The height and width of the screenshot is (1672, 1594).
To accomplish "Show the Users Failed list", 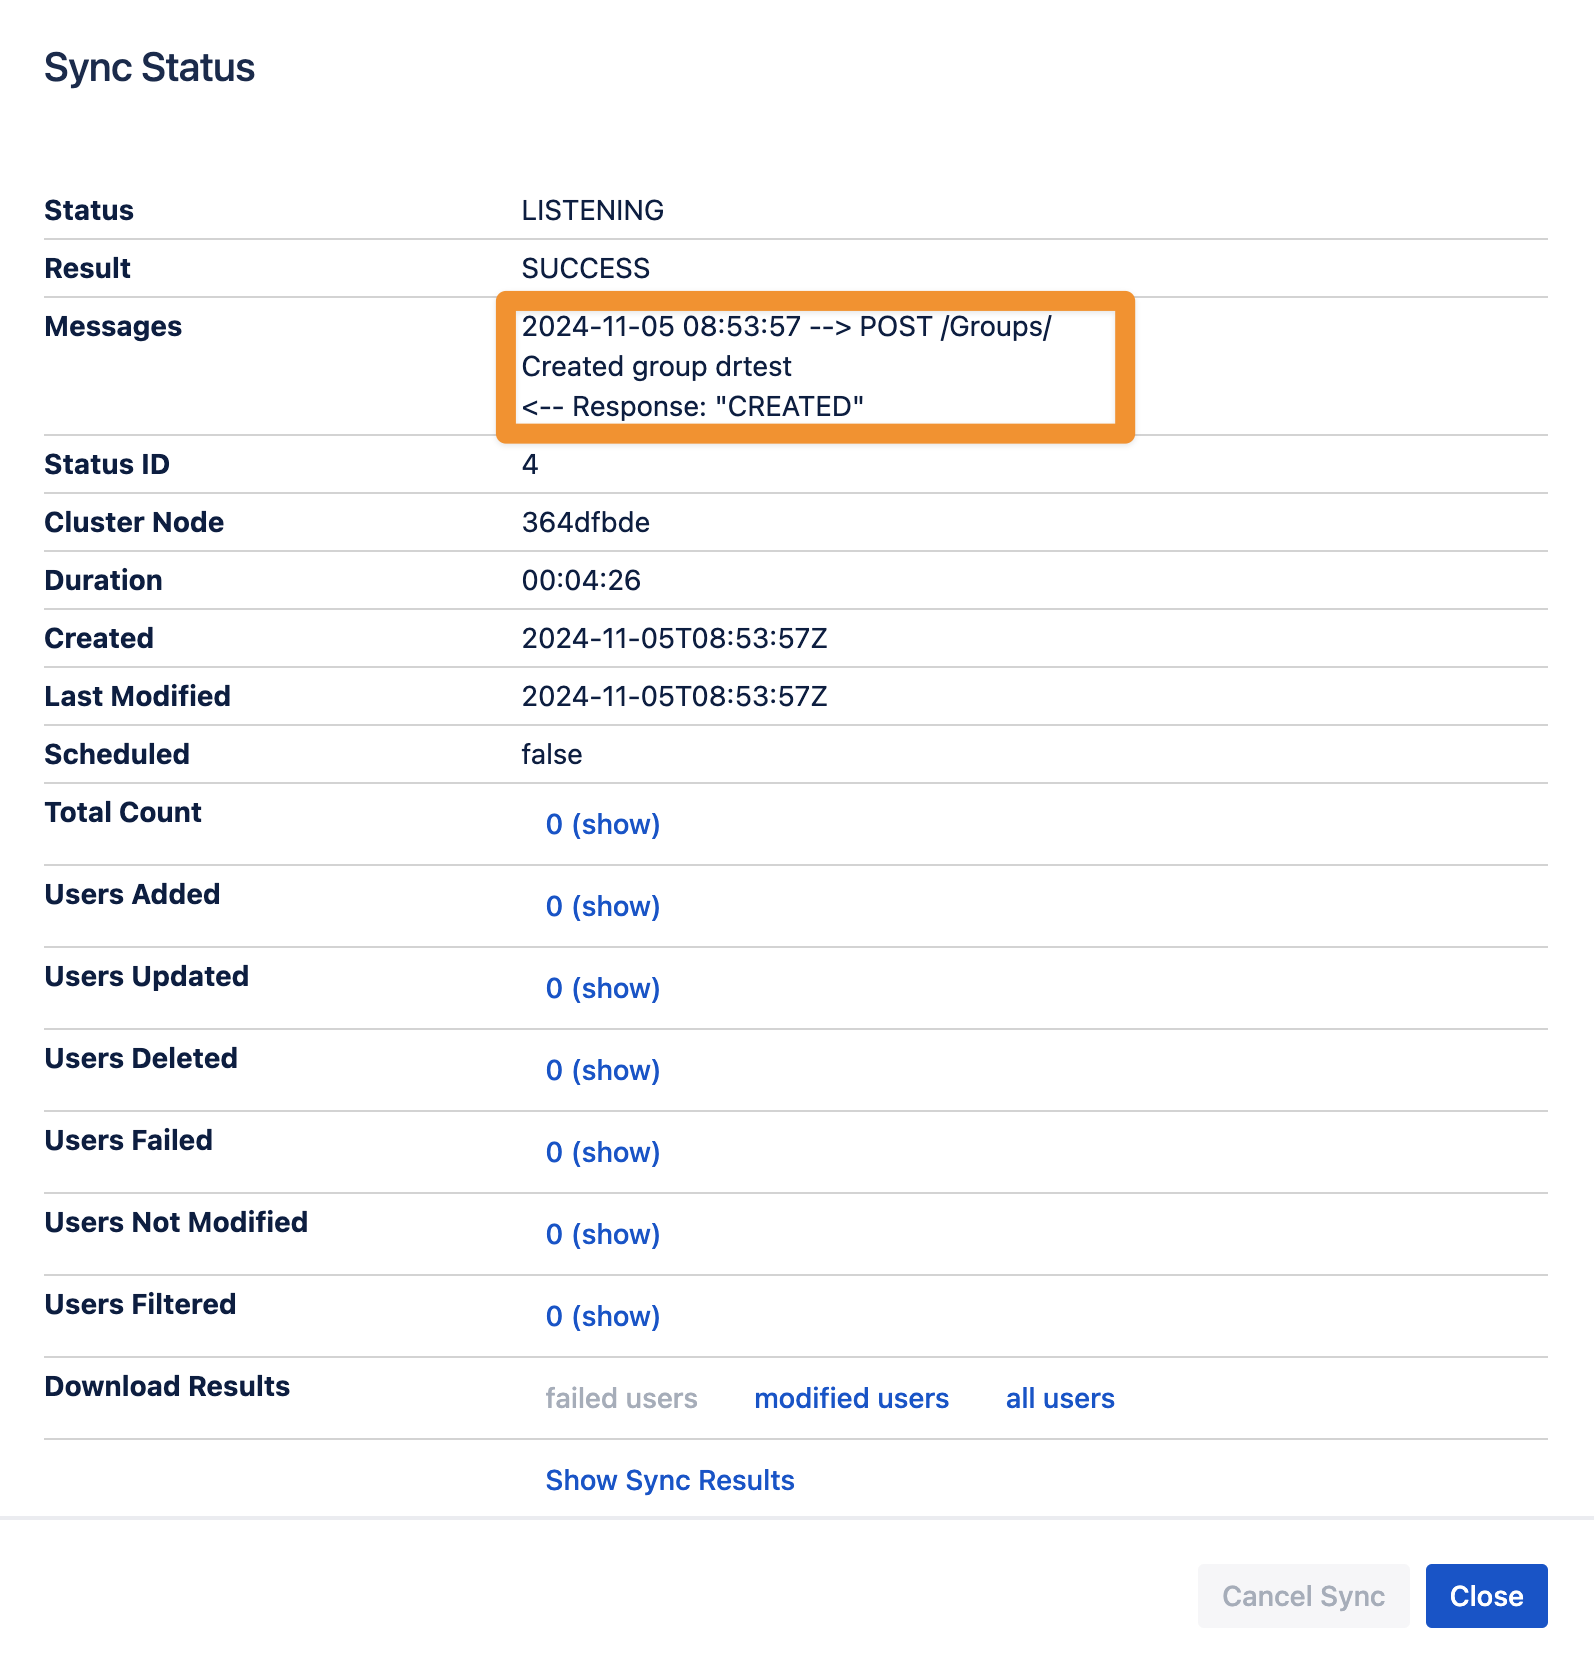I will point(603,1152).
